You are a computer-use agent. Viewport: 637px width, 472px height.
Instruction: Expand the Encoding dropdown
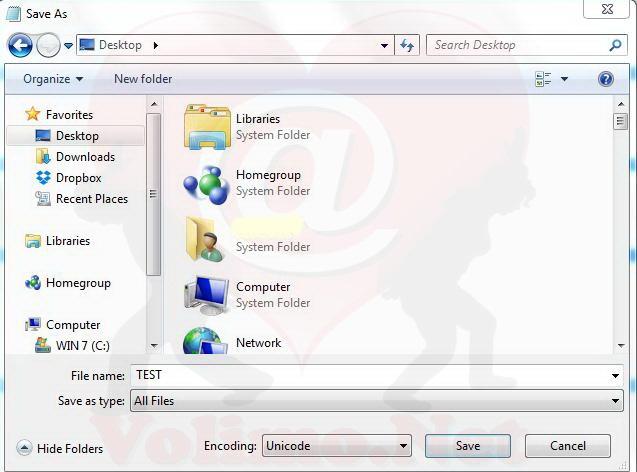pyautogui.click(x=404, y=446)
